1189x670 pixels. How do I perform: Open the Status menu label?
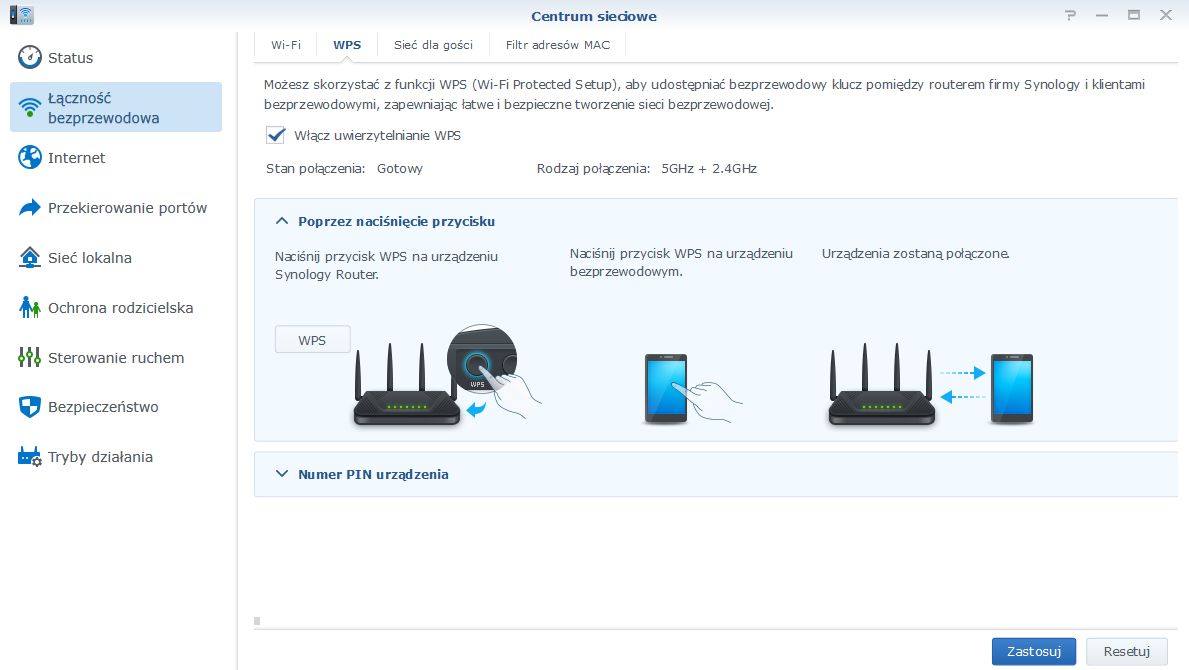coord(71,58)
